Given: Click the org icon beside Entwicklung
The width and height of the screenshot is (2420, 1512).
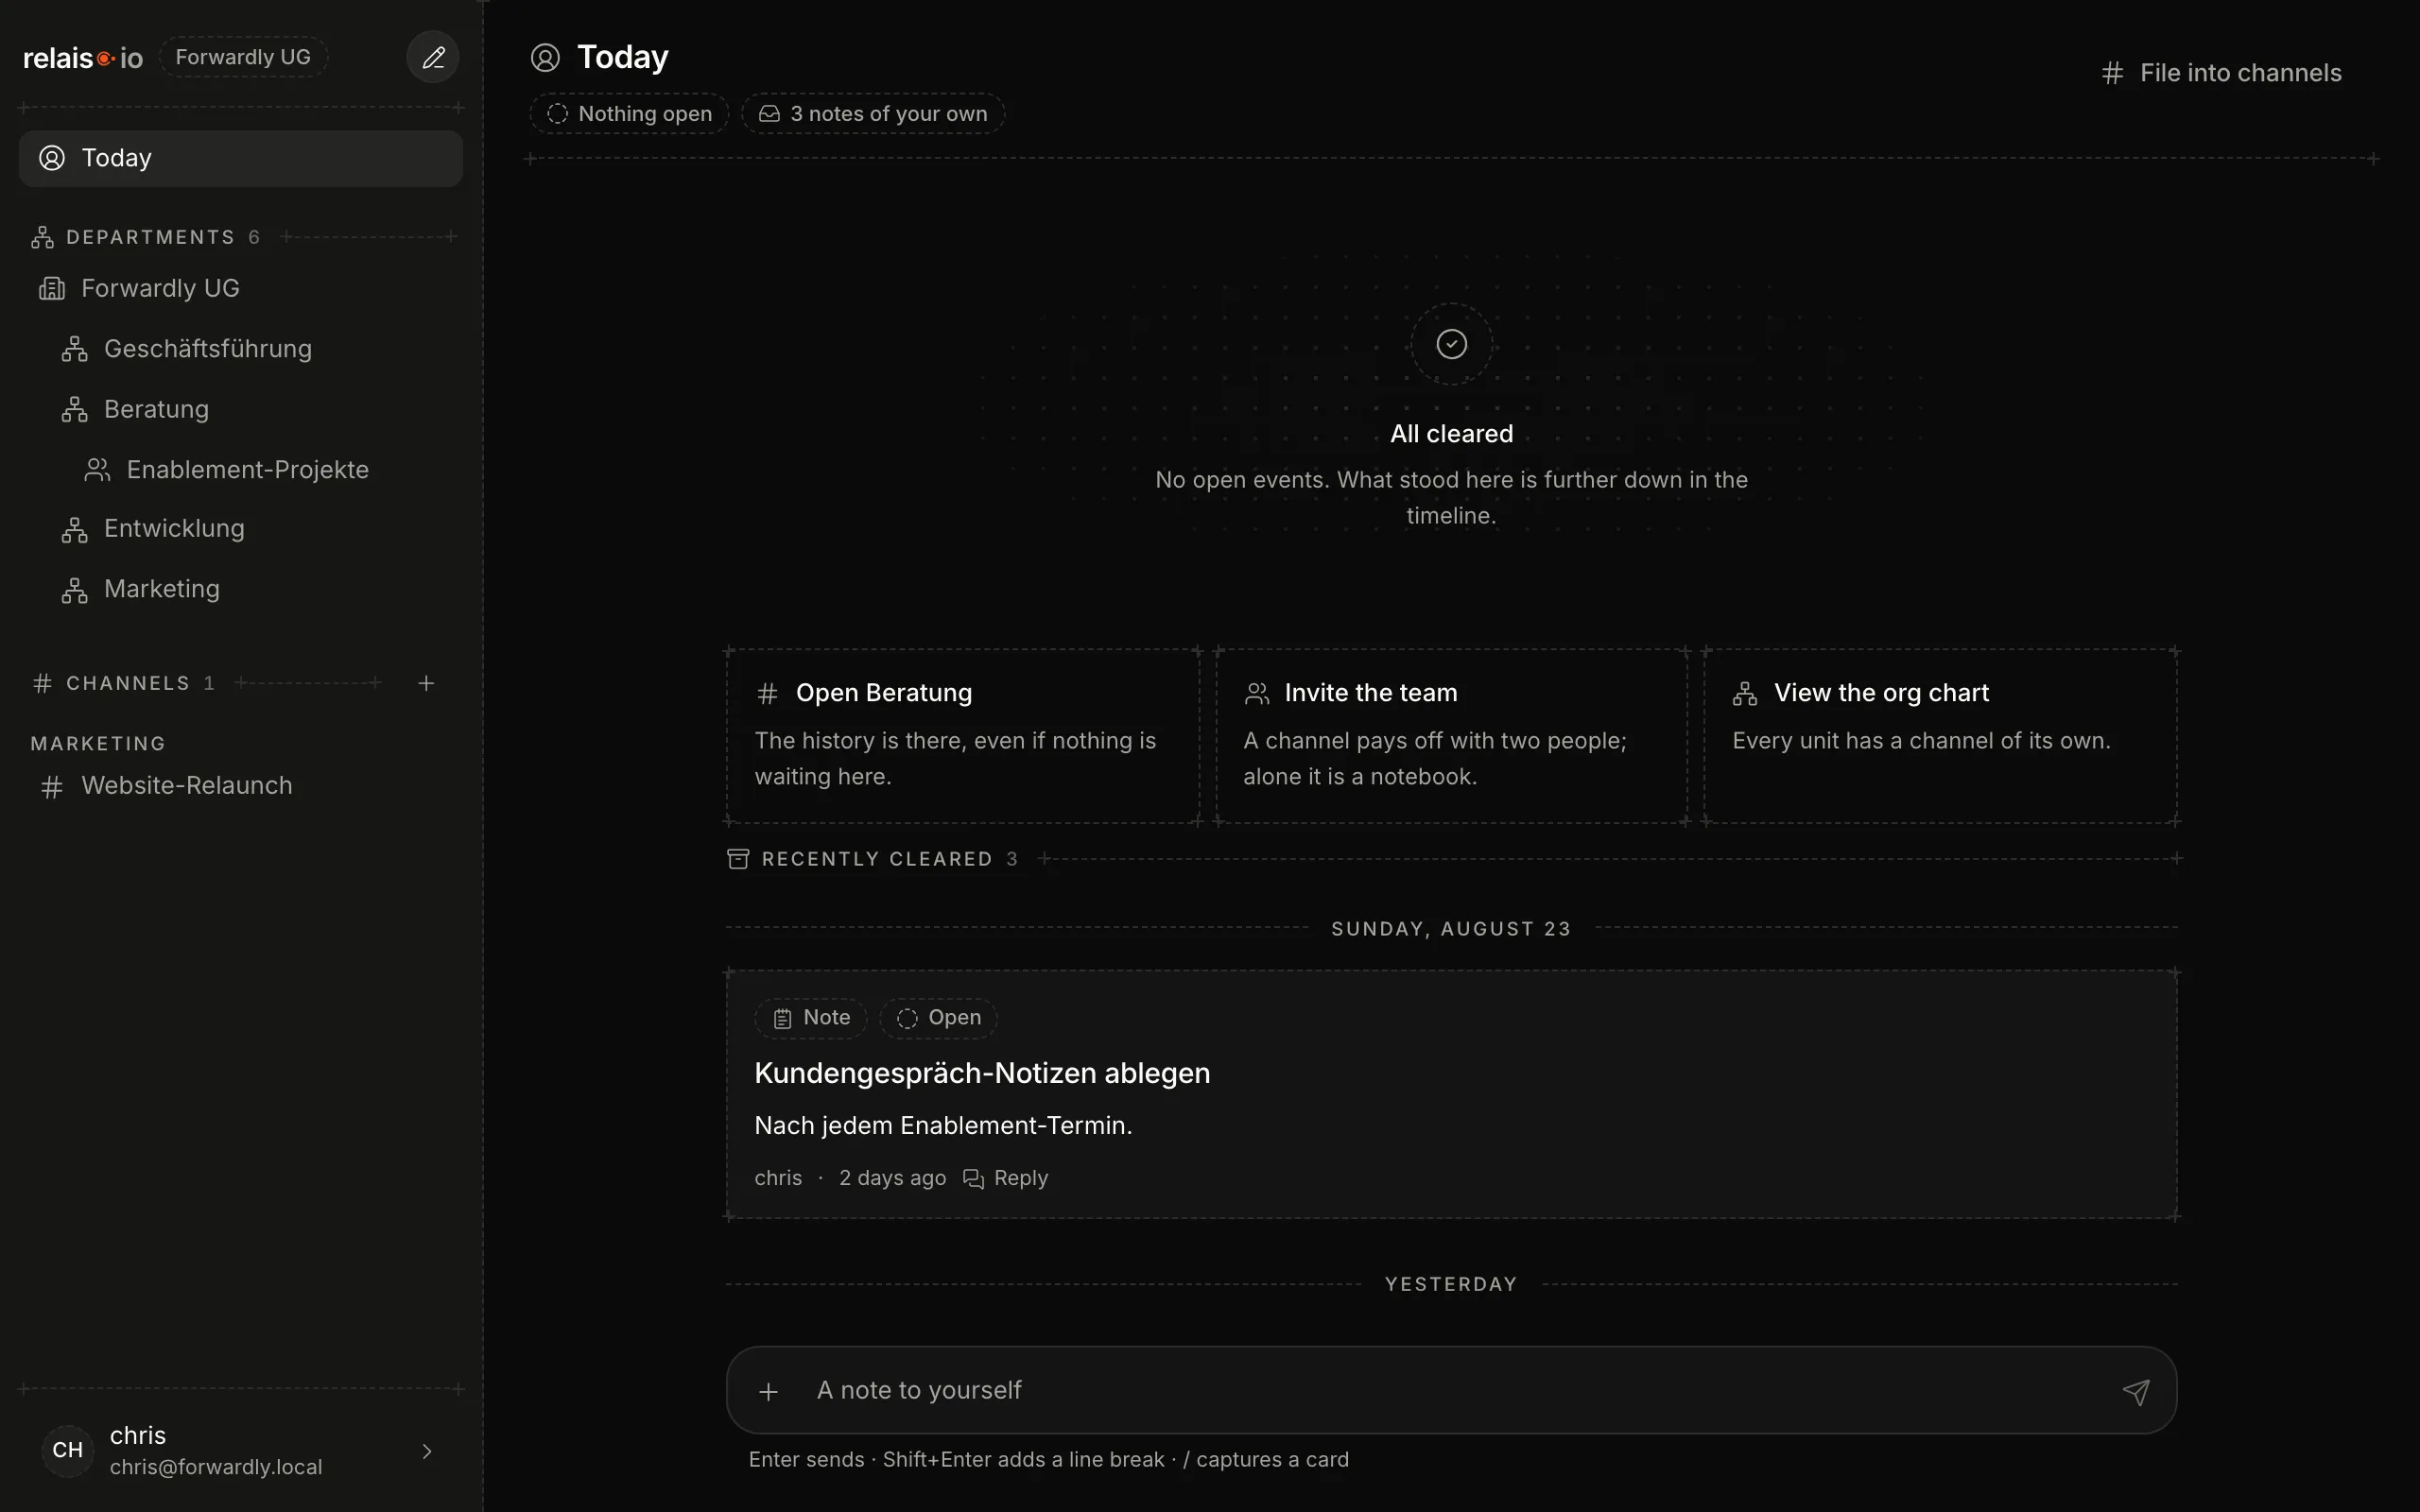Looking at the screenshot, I should pos(75,529).
